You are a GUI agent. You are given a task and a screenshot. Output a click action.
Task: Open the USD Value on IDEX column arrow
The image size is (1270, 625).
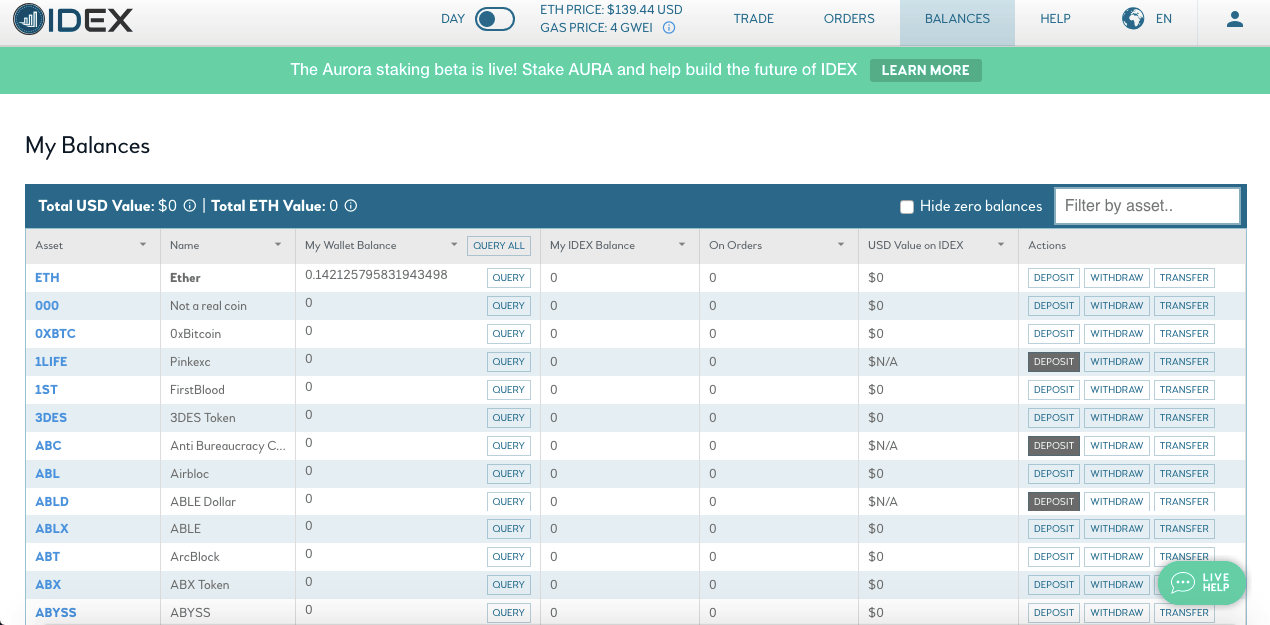1000,245
